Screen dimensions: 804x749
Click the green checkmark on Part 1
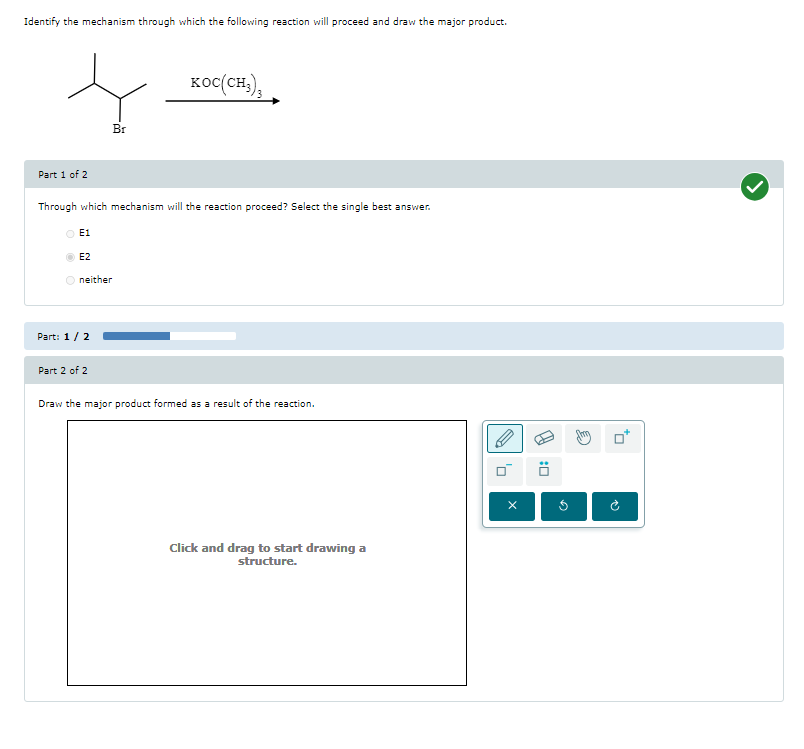755,187
